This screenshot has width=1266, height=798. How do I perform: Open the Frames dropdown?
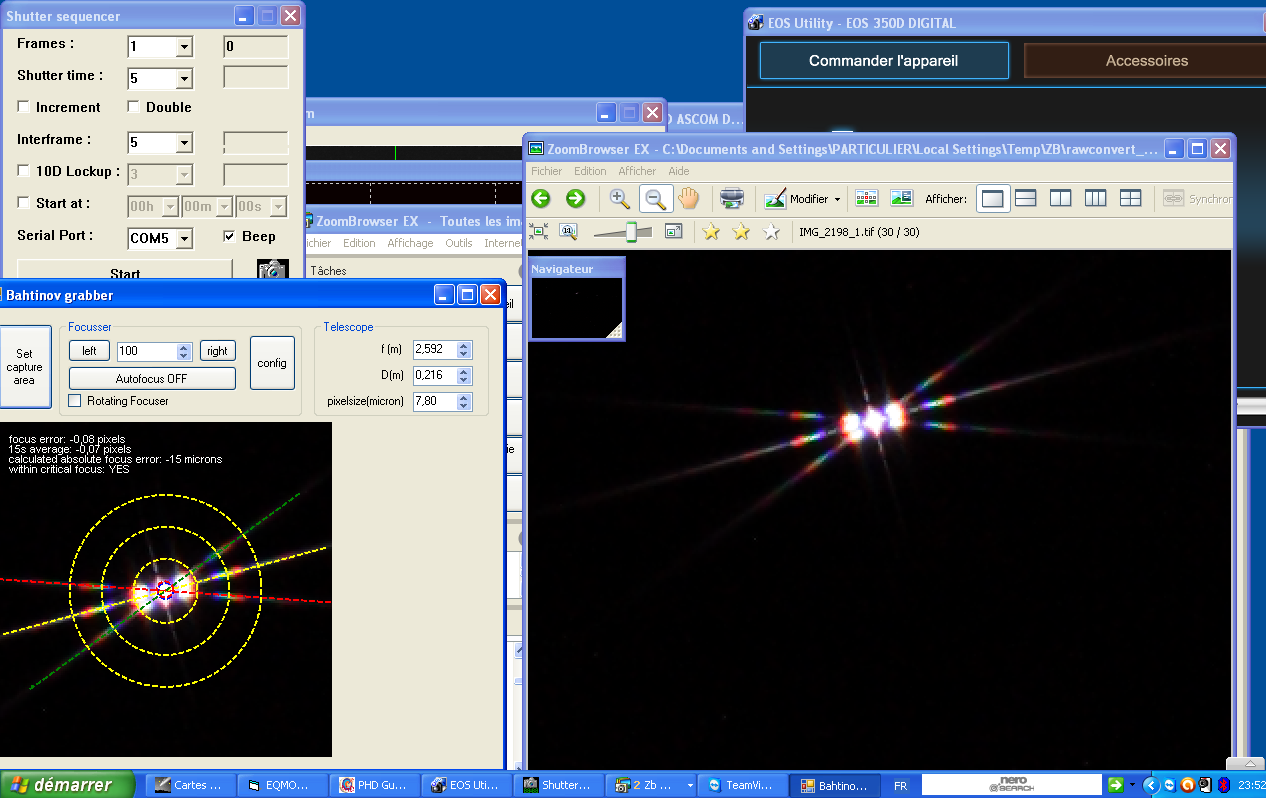(x=183, y=47)
